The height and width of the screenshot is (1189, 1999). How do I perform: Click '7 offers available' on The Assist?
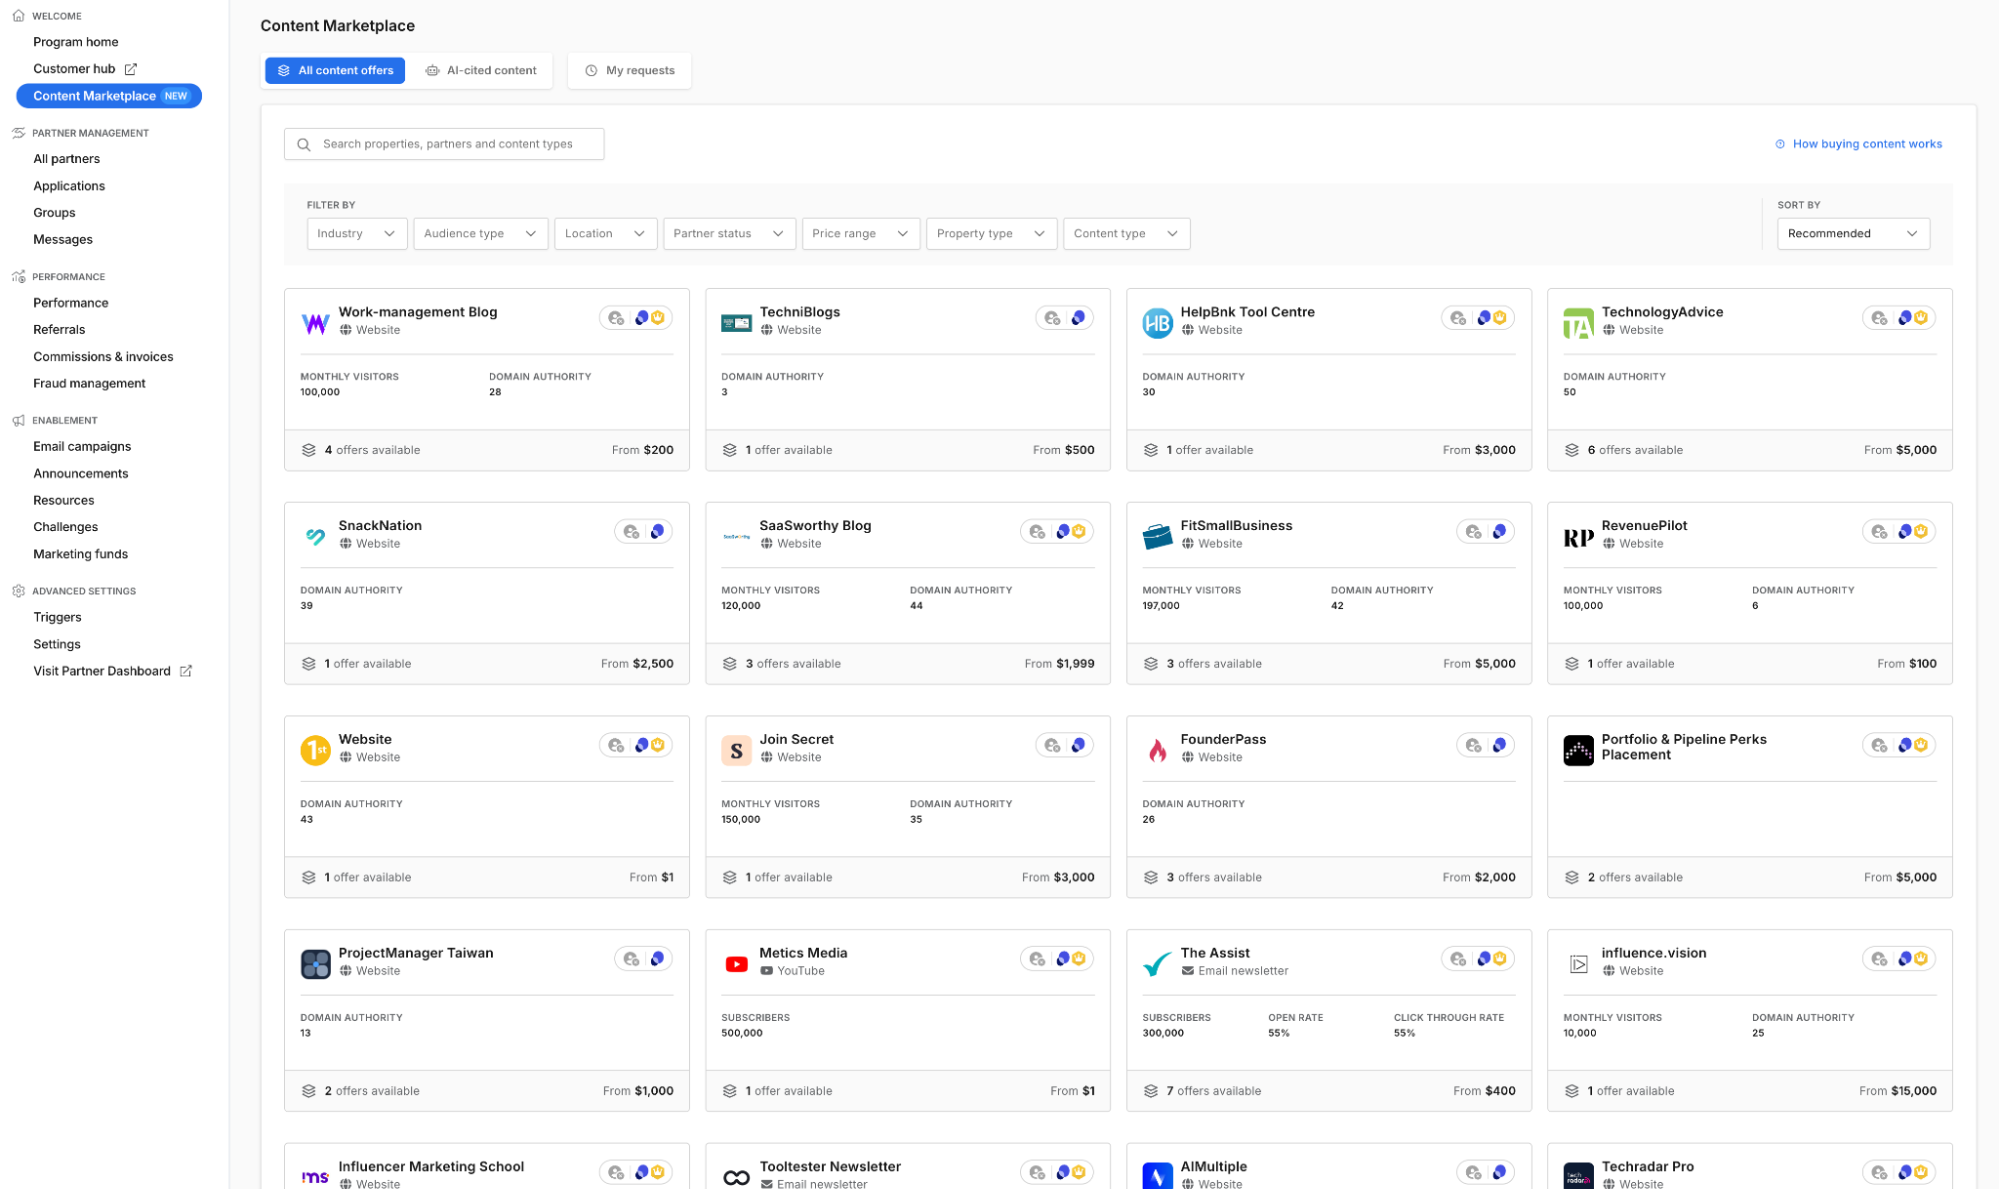click(x=1213, y=1091)
